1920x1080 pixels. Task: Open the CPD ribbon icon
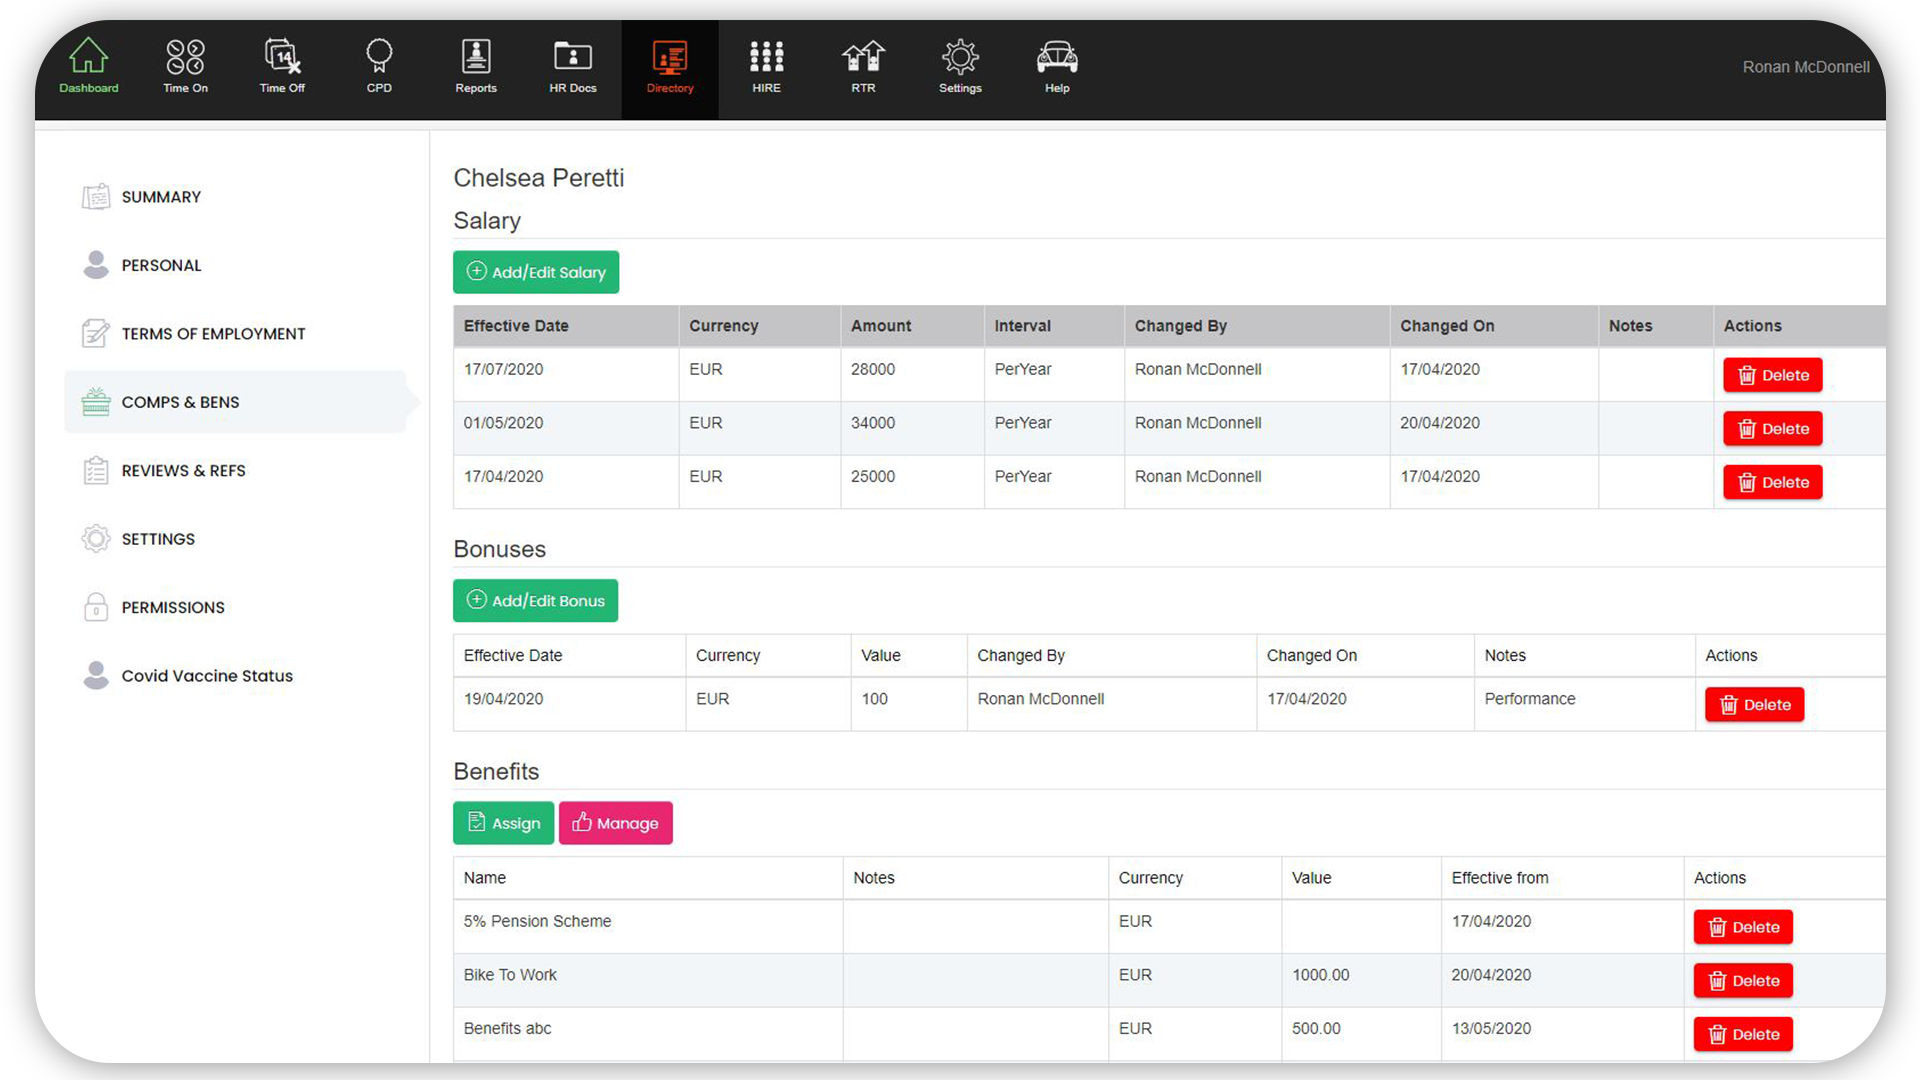click(379, 56)
